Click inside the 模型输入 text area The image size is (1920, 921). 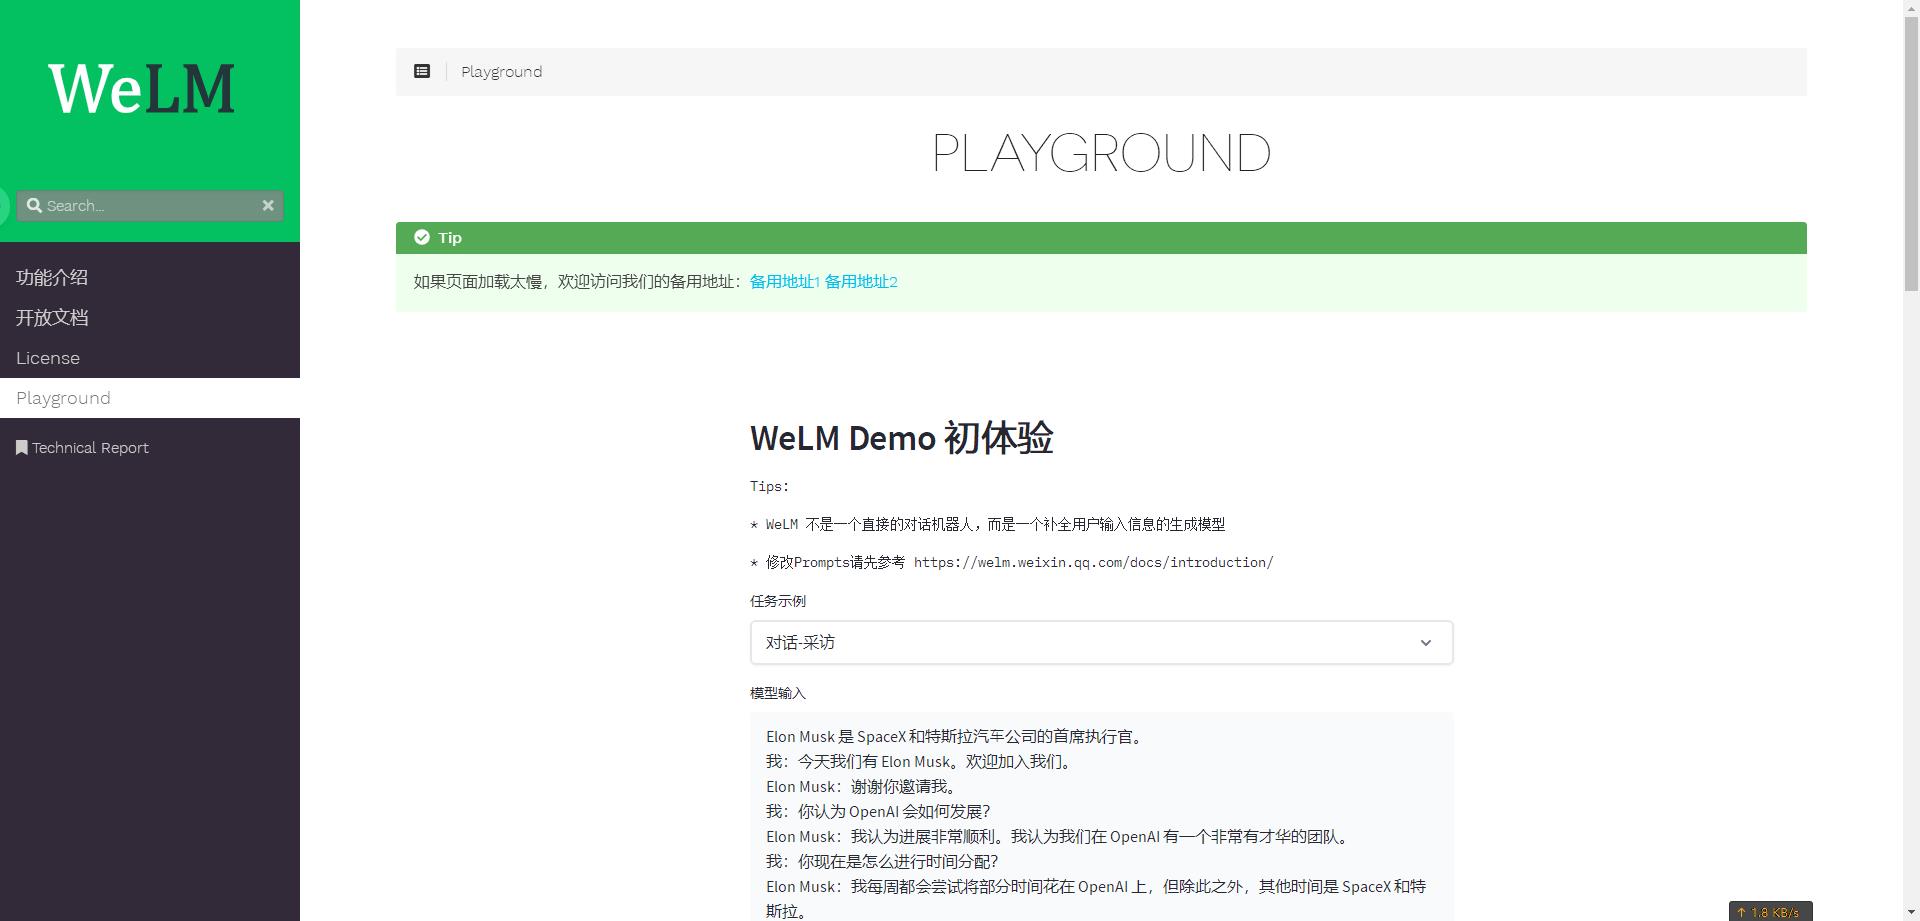click(1101, 816)
